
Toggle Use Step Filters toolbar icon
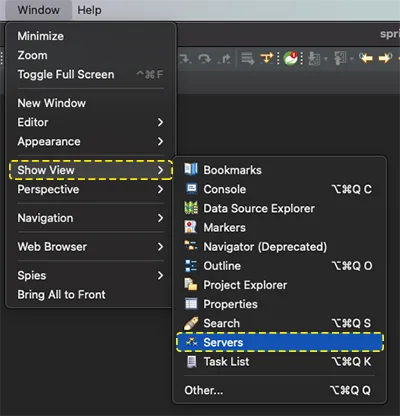point(267,58)
